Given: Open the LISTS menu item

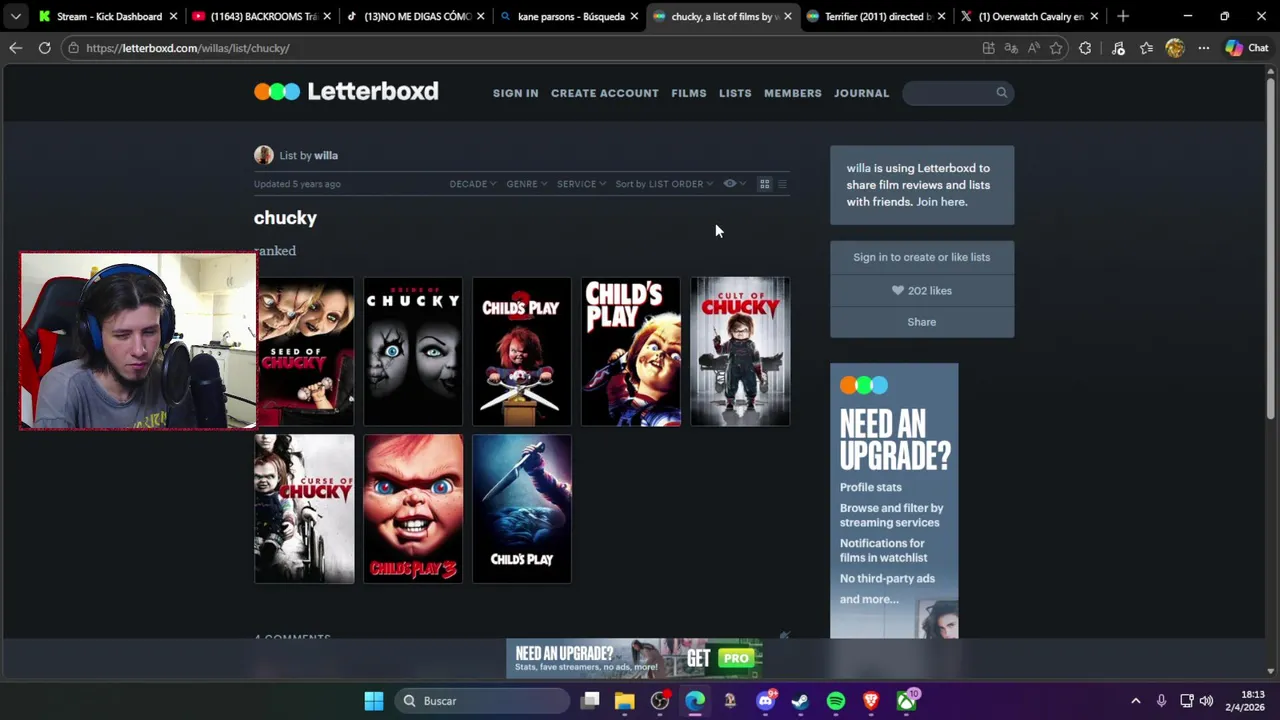Looking at the screenshot, I should point(735,93).
